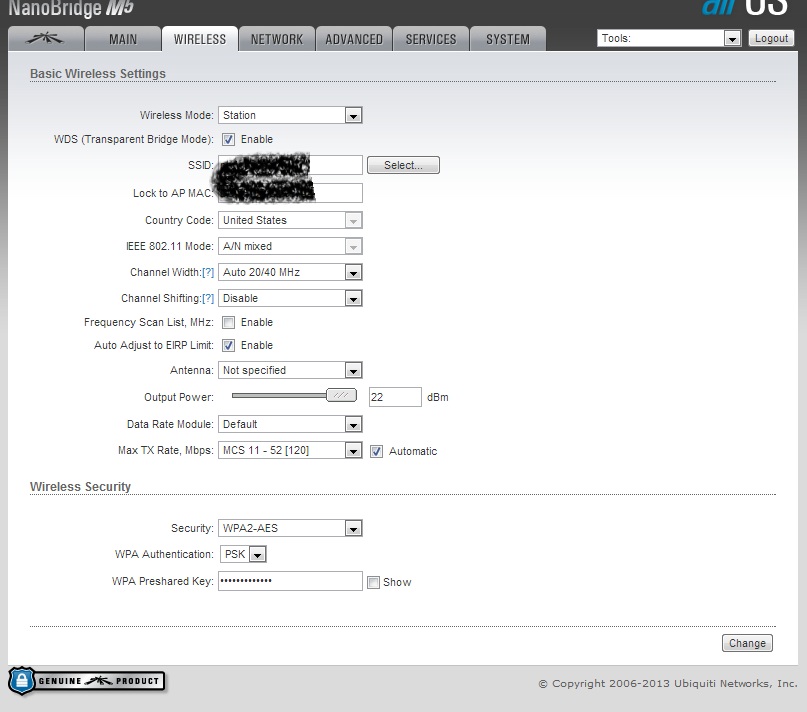
Task: Click the Change button
Action: [x=747, y=643]
